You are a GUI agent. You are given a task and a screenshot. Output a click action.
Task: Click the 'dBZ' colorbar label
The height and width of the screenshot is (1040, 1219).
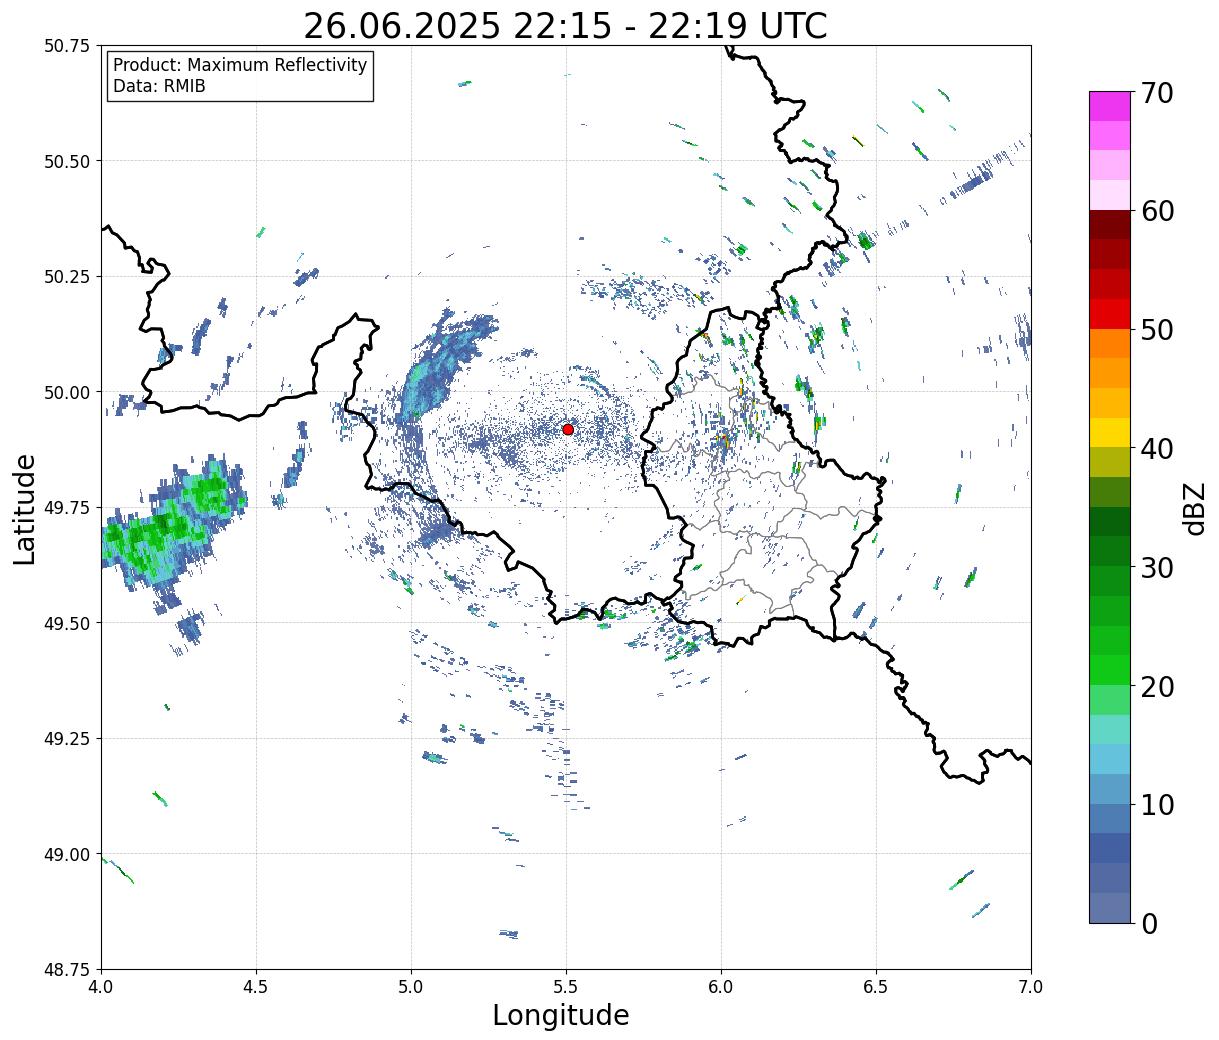point(1194,507)
